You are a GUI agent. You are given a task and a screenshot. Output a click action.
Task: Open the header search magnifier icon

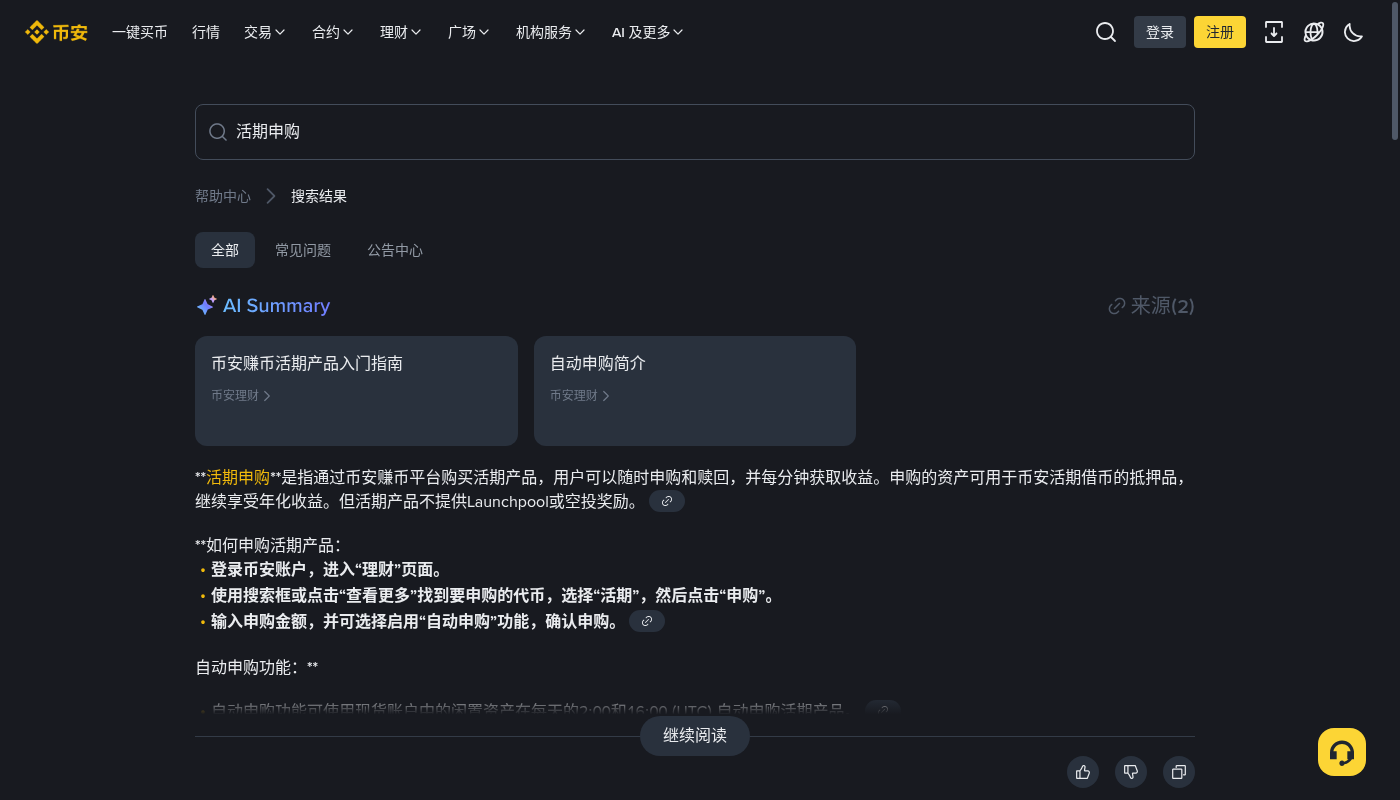coord(1106,32)
